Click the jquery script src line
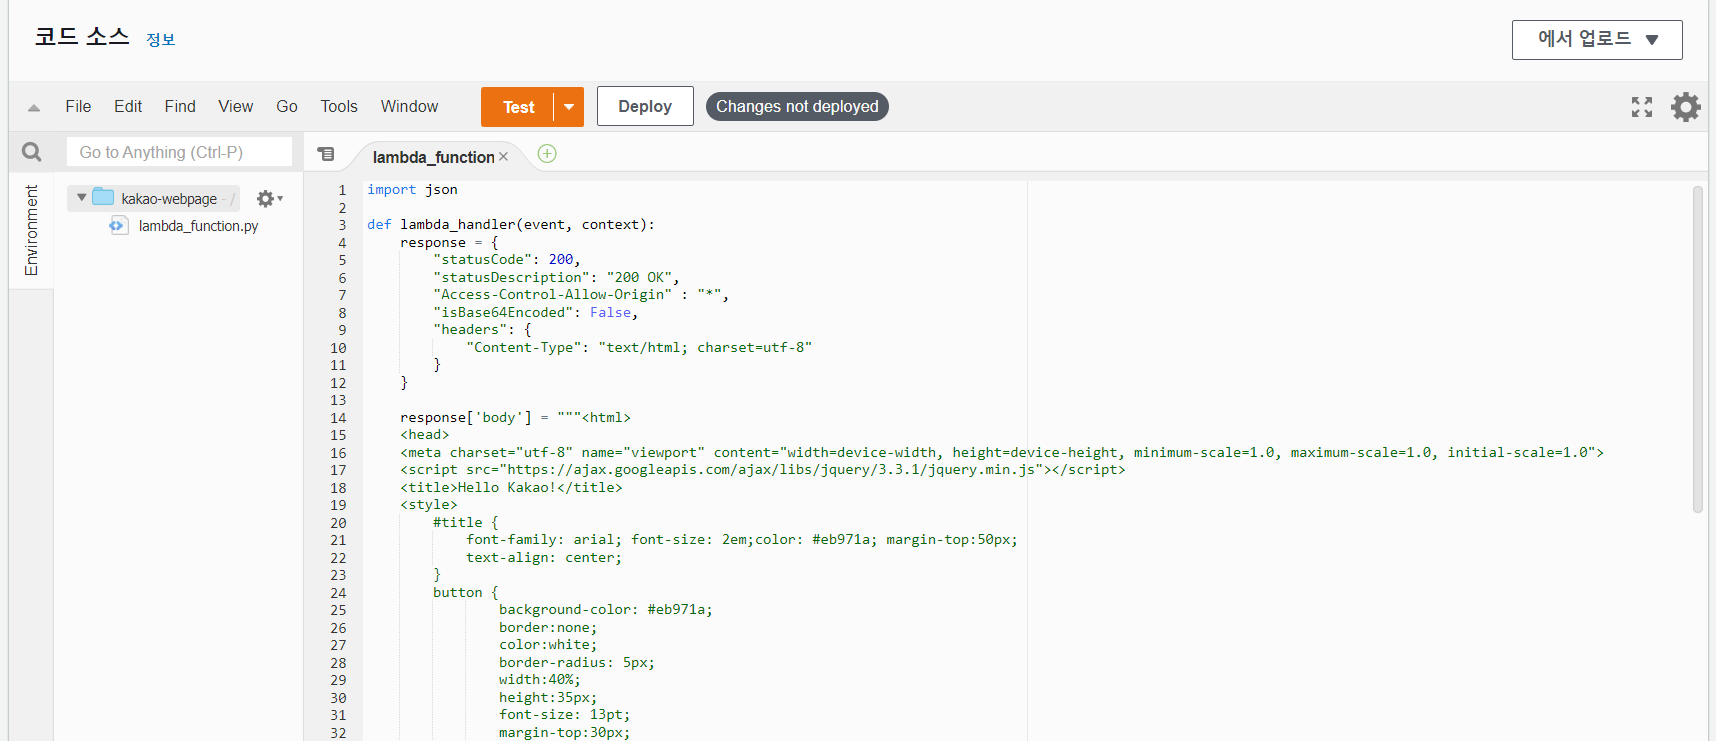 (x=763, y=470)
